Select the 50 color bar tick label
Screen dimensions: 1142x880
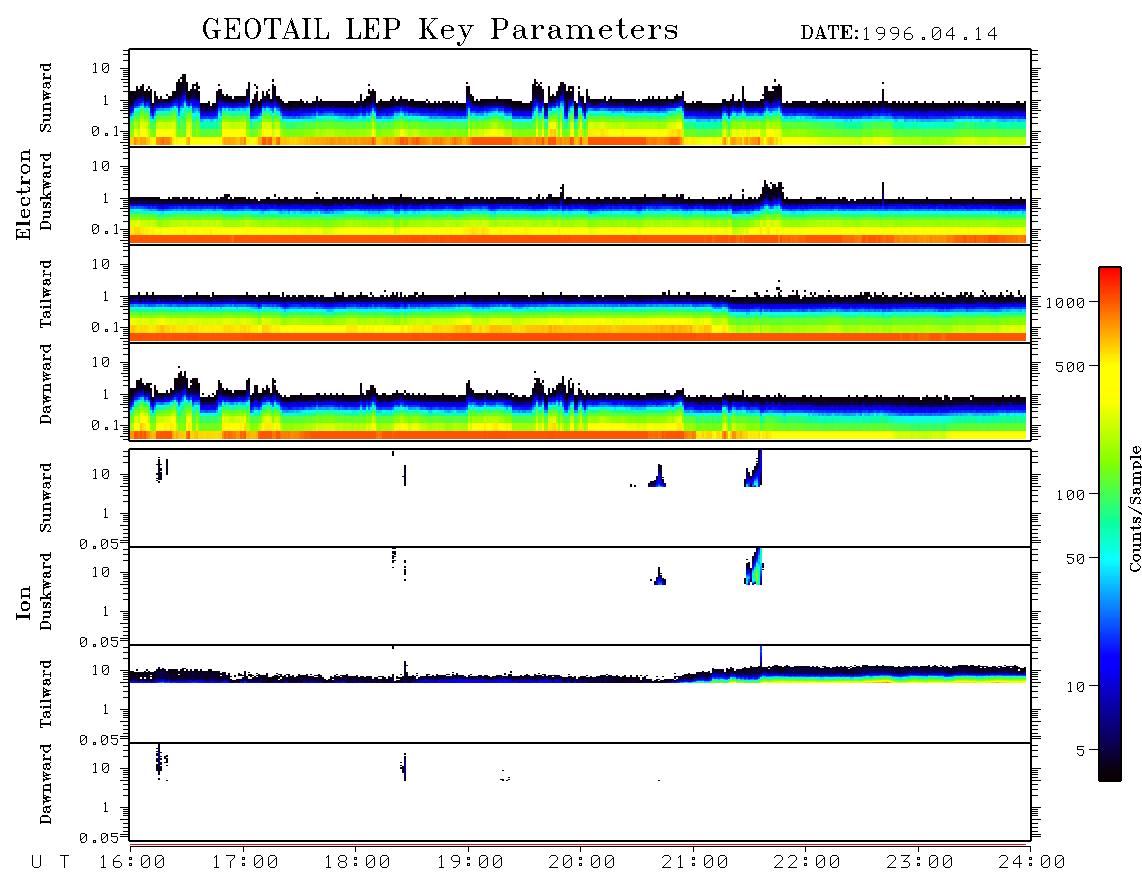(x=1076, y=559)
